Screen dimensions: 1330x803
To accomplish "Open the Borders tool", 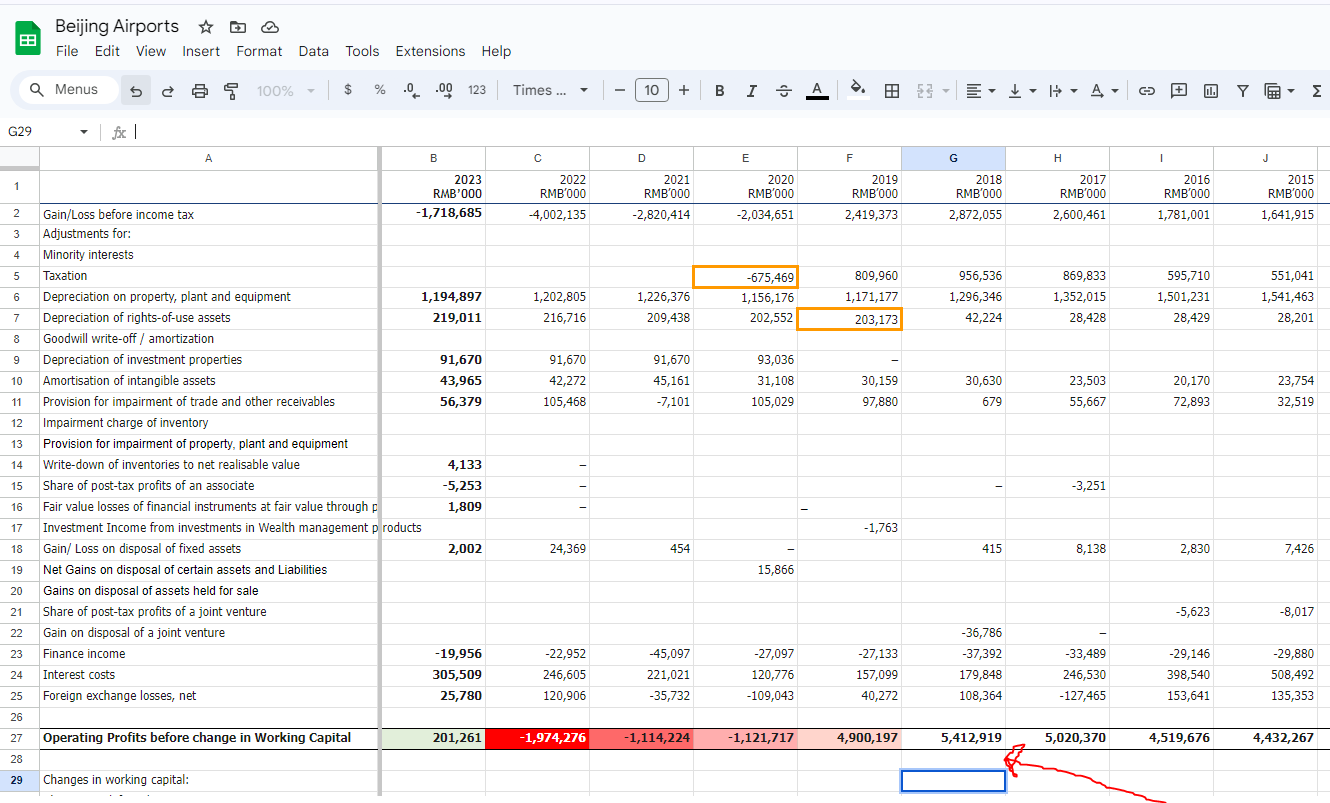I will [x=892, y=90].
